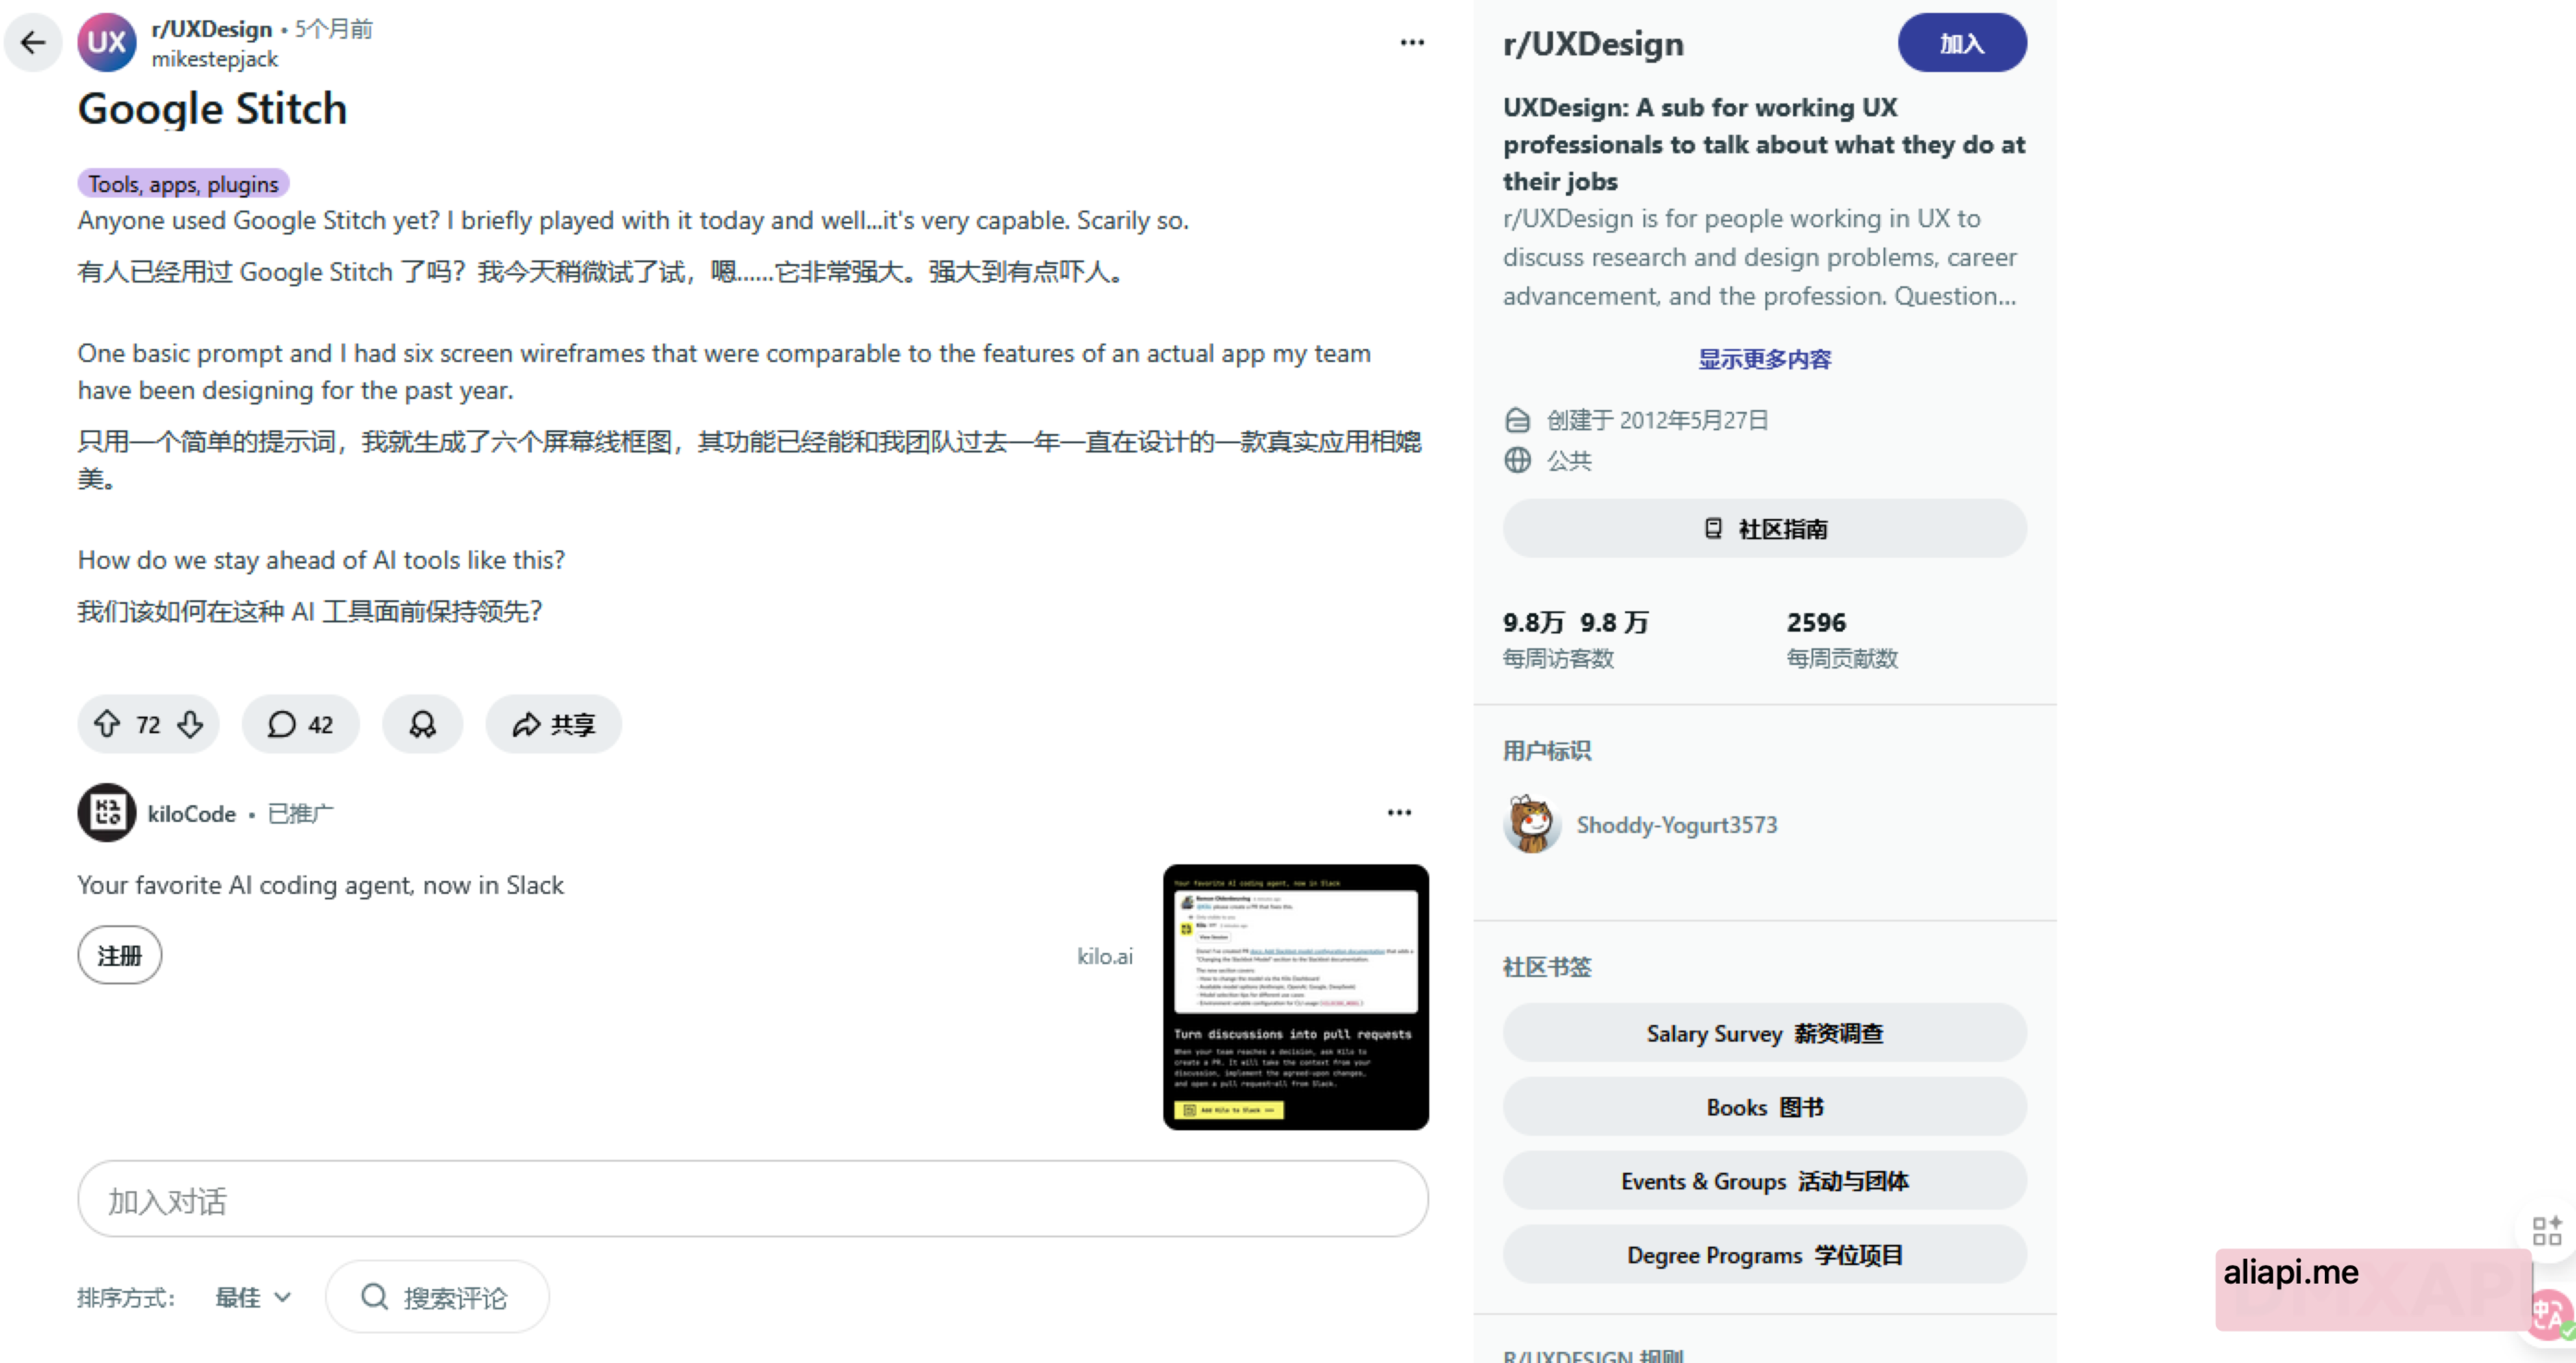Open the 最佳 sort order dropdown
Screen dimensions: 2576x1363
click(x=253, y=1297)
